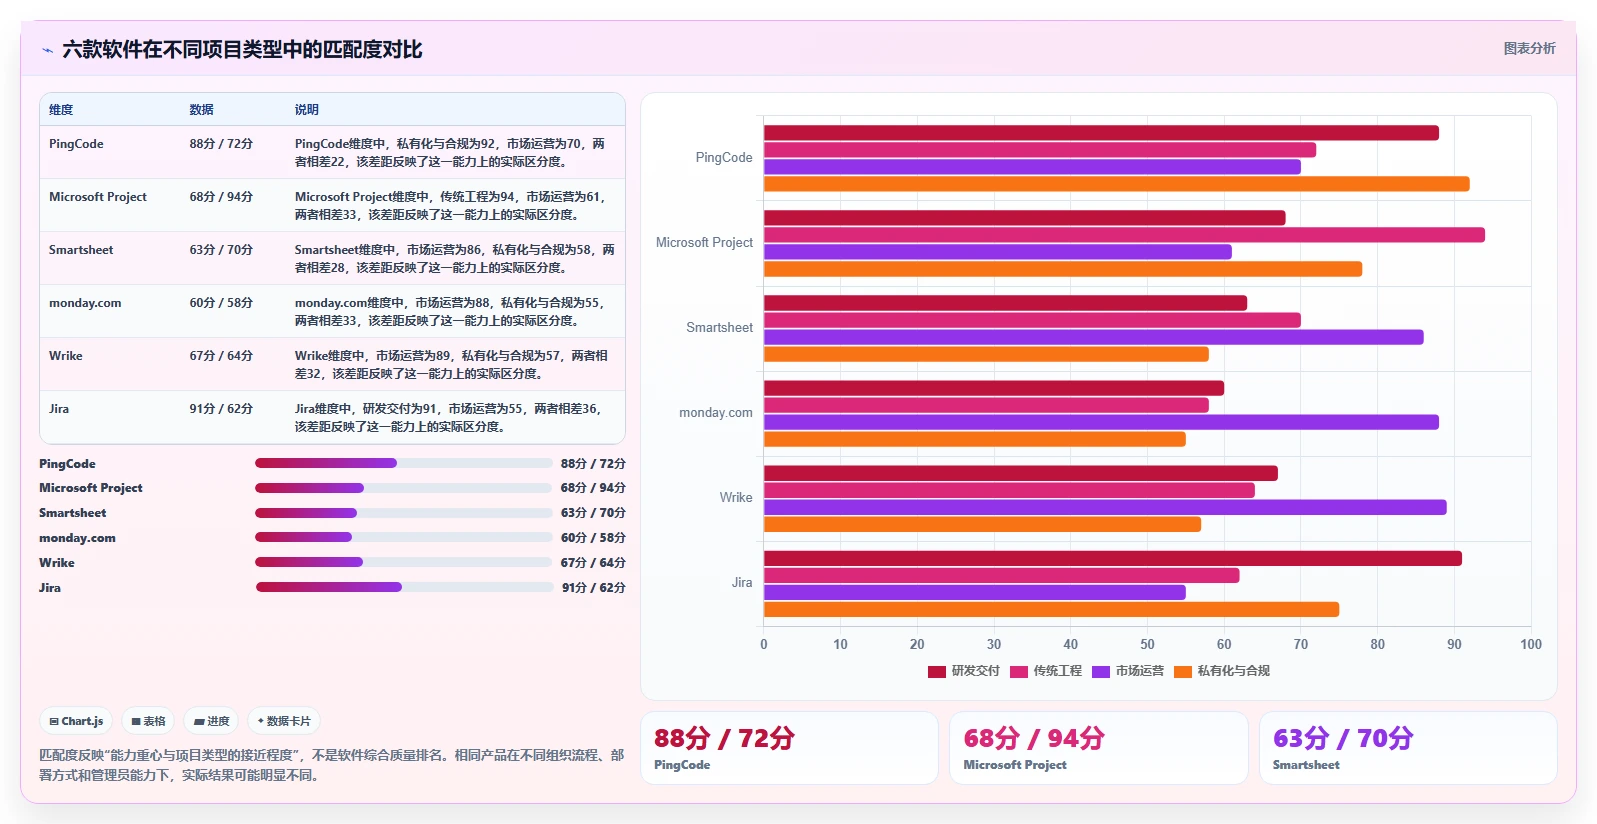Image resolution: width=1597 pixels, height=824 pixels.
Task: Click the PingCode crimson 研发交付 chart bar
Action: pos(1101,133)
